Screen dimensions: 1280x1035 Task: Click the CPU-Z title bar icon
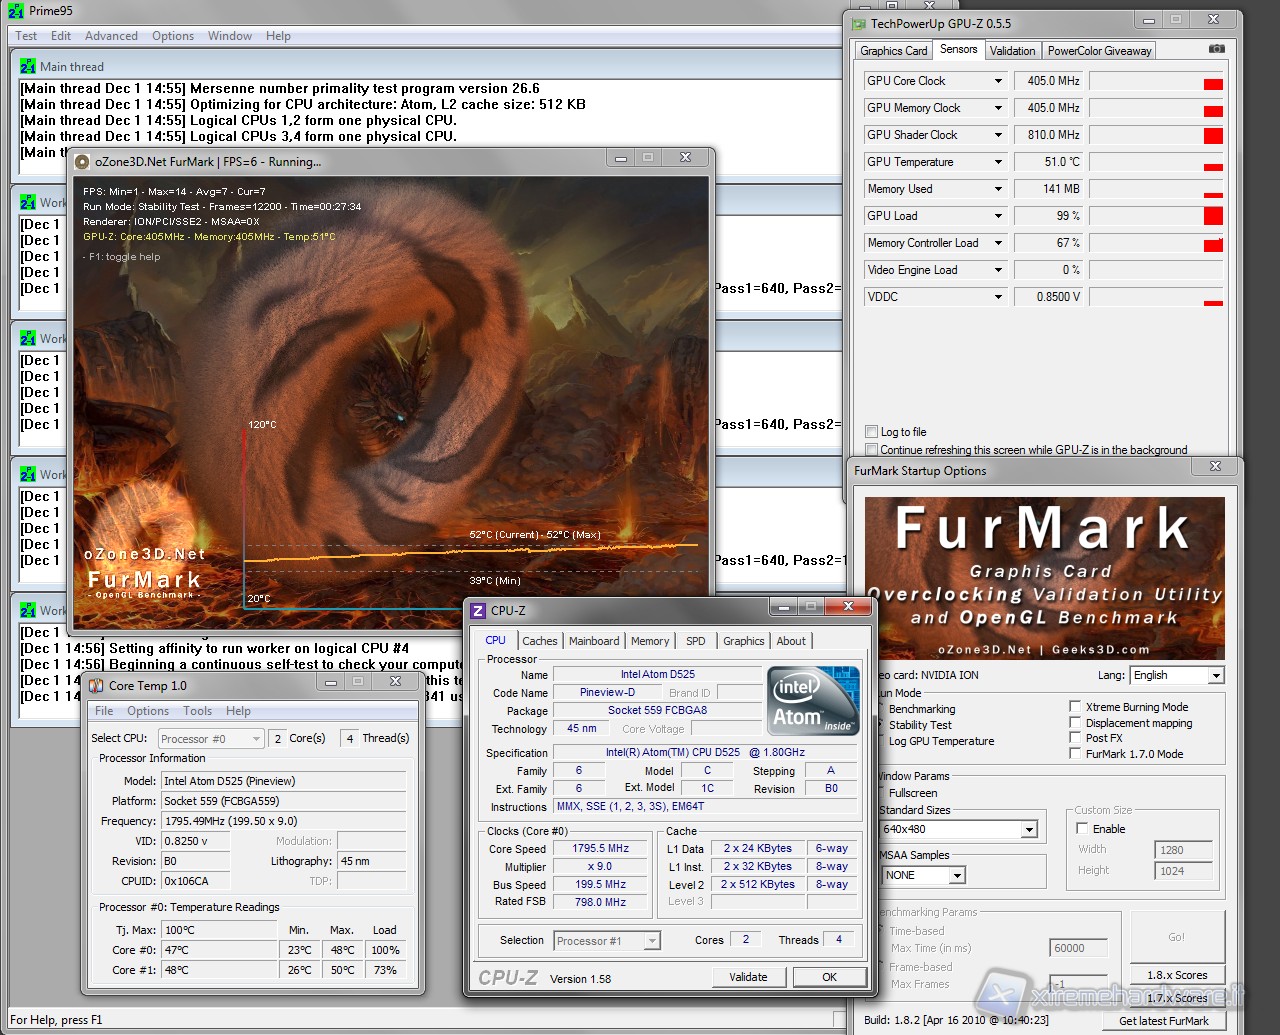(x=478, y=610)
